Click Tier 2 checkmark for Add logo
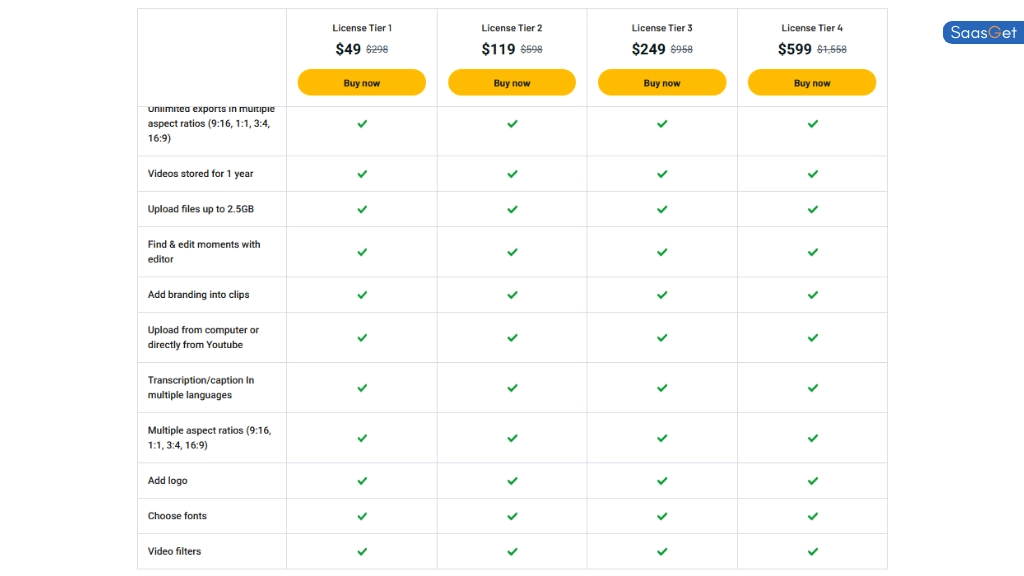Viewport: 1024px width, 576px height. coord(512,481)
